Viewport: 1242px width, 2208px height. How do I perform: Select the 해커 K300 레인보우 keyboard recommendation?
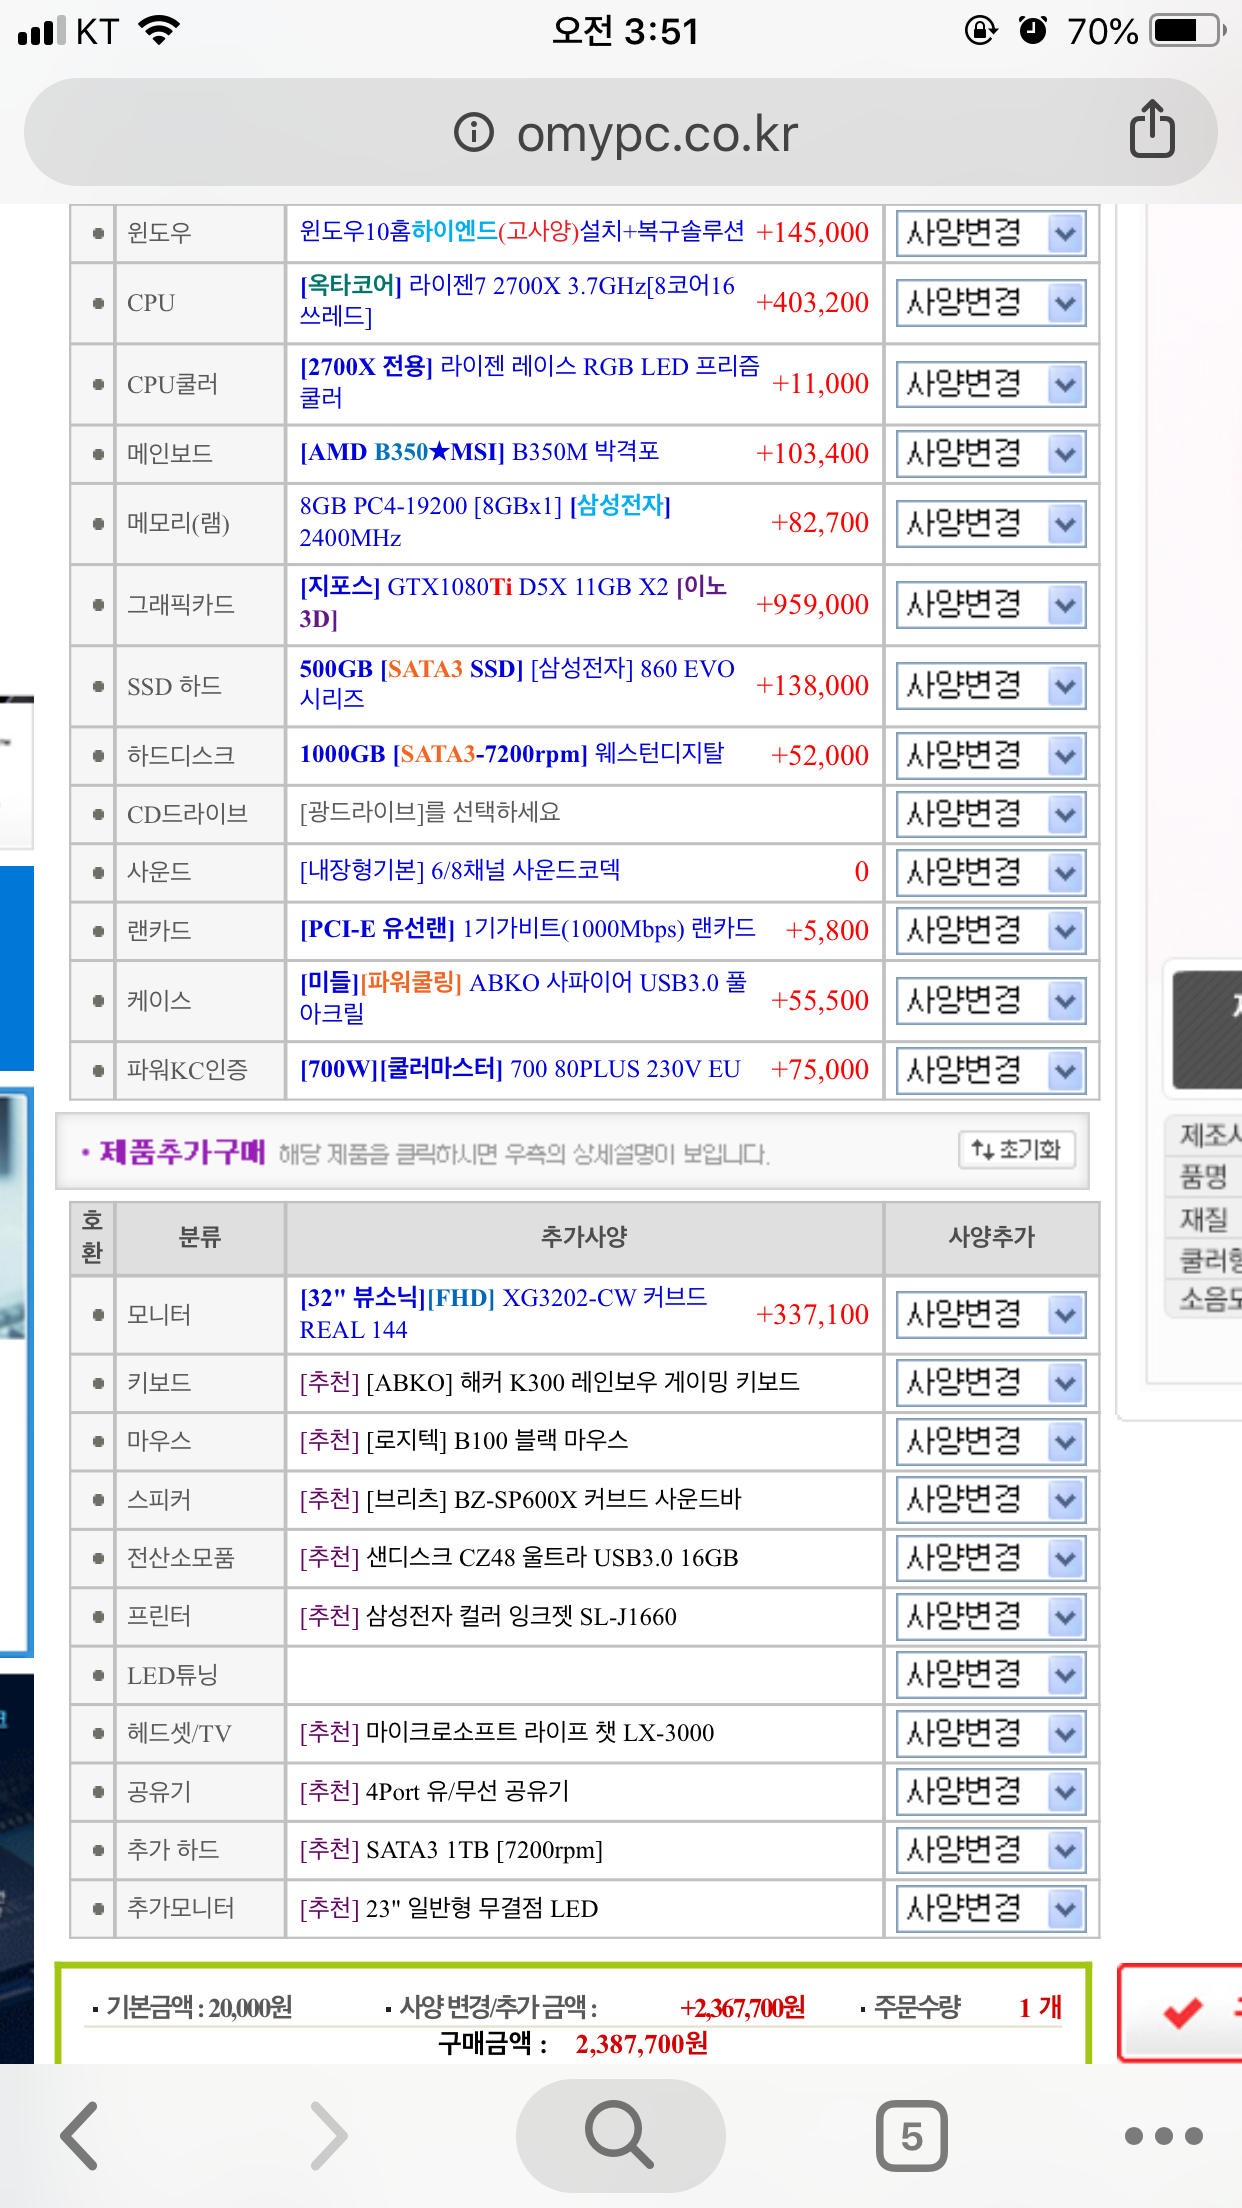[550, 1382]
